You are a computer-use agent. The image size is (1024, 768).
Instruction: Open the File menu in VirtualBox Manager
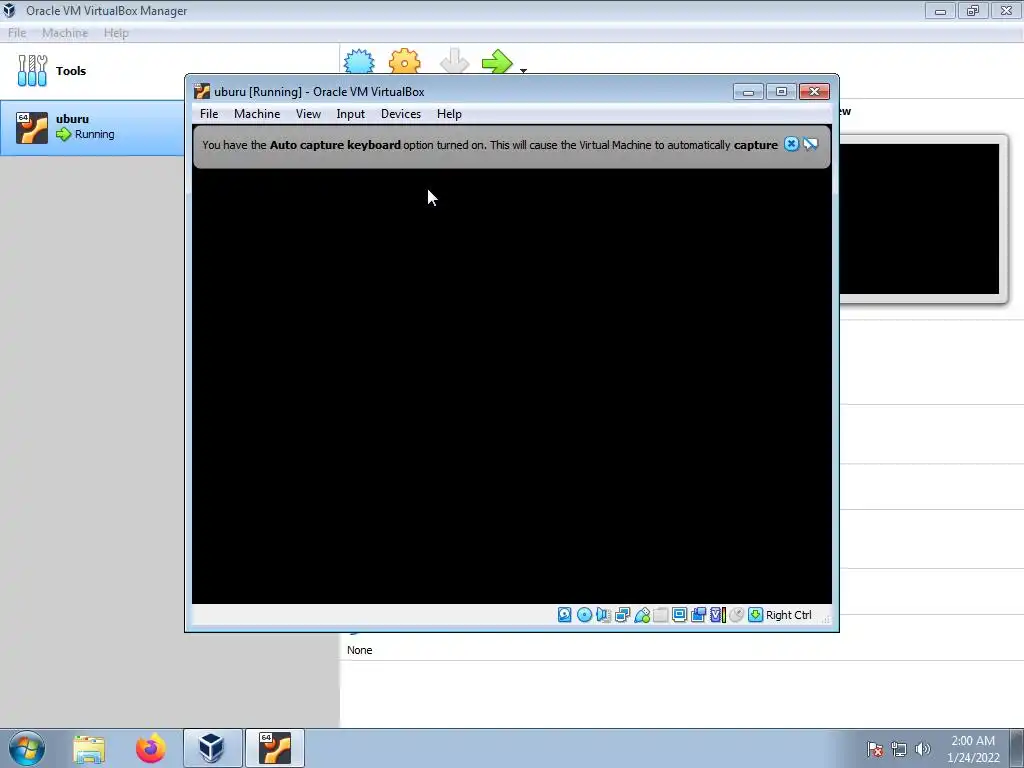(x=17, y=33)
